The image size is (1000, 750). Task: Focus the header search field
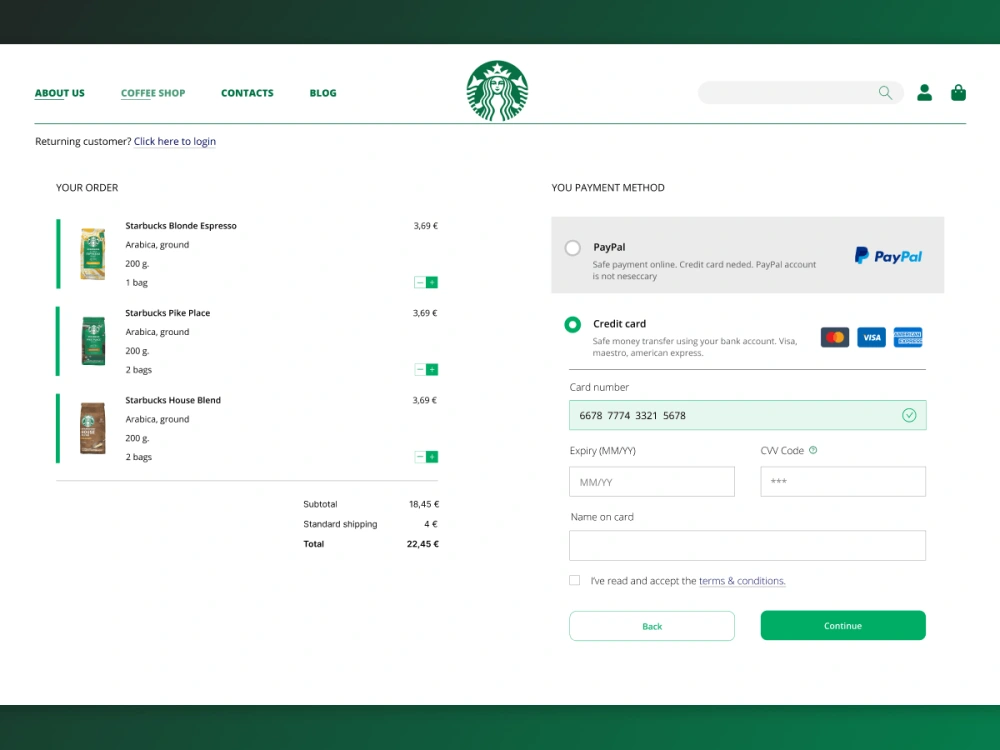[x=800, y=93]
